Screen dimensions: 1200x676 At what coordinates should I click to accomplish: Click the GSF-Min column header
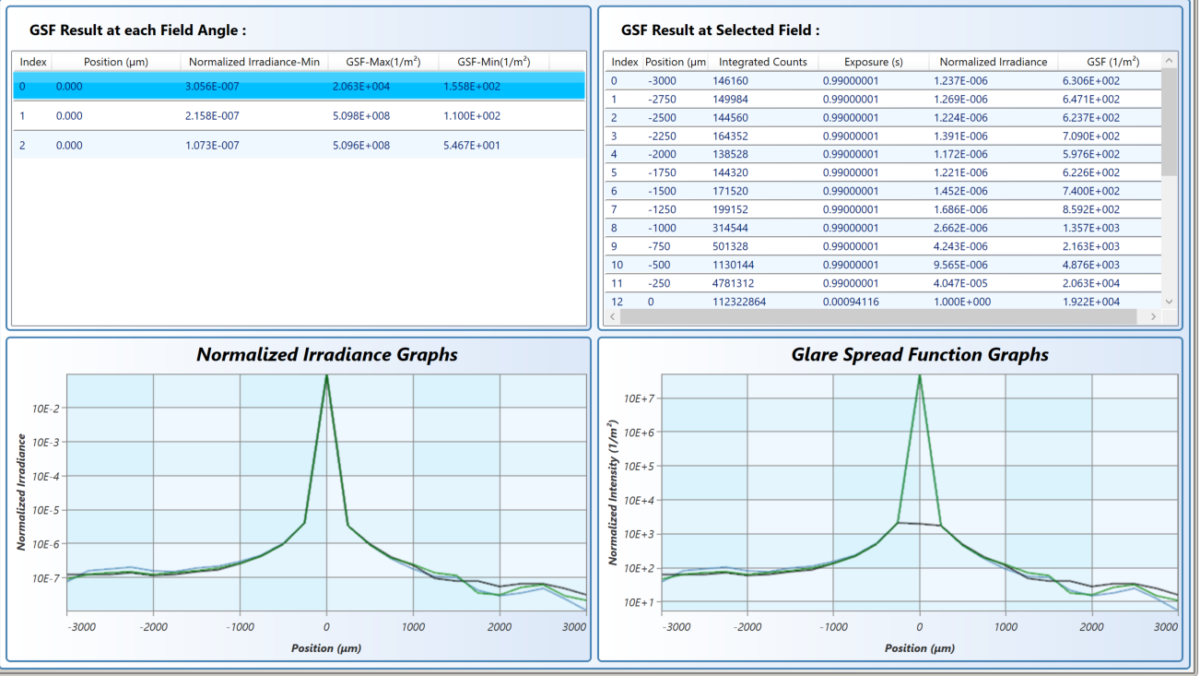tap(492, 62)
